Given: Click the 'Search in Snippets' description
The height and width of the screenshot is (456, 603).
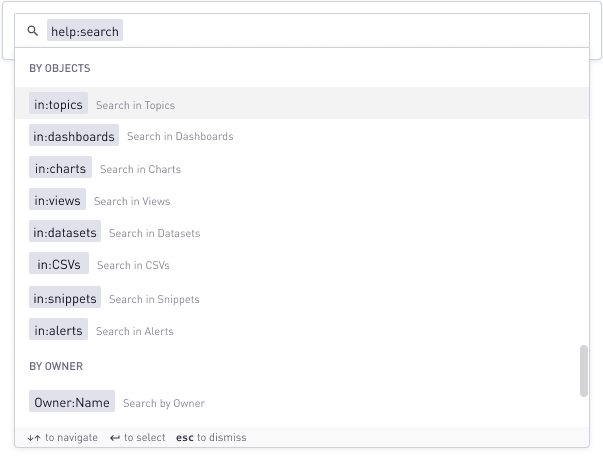Looking at the screenshot, I should coord(154,299).
